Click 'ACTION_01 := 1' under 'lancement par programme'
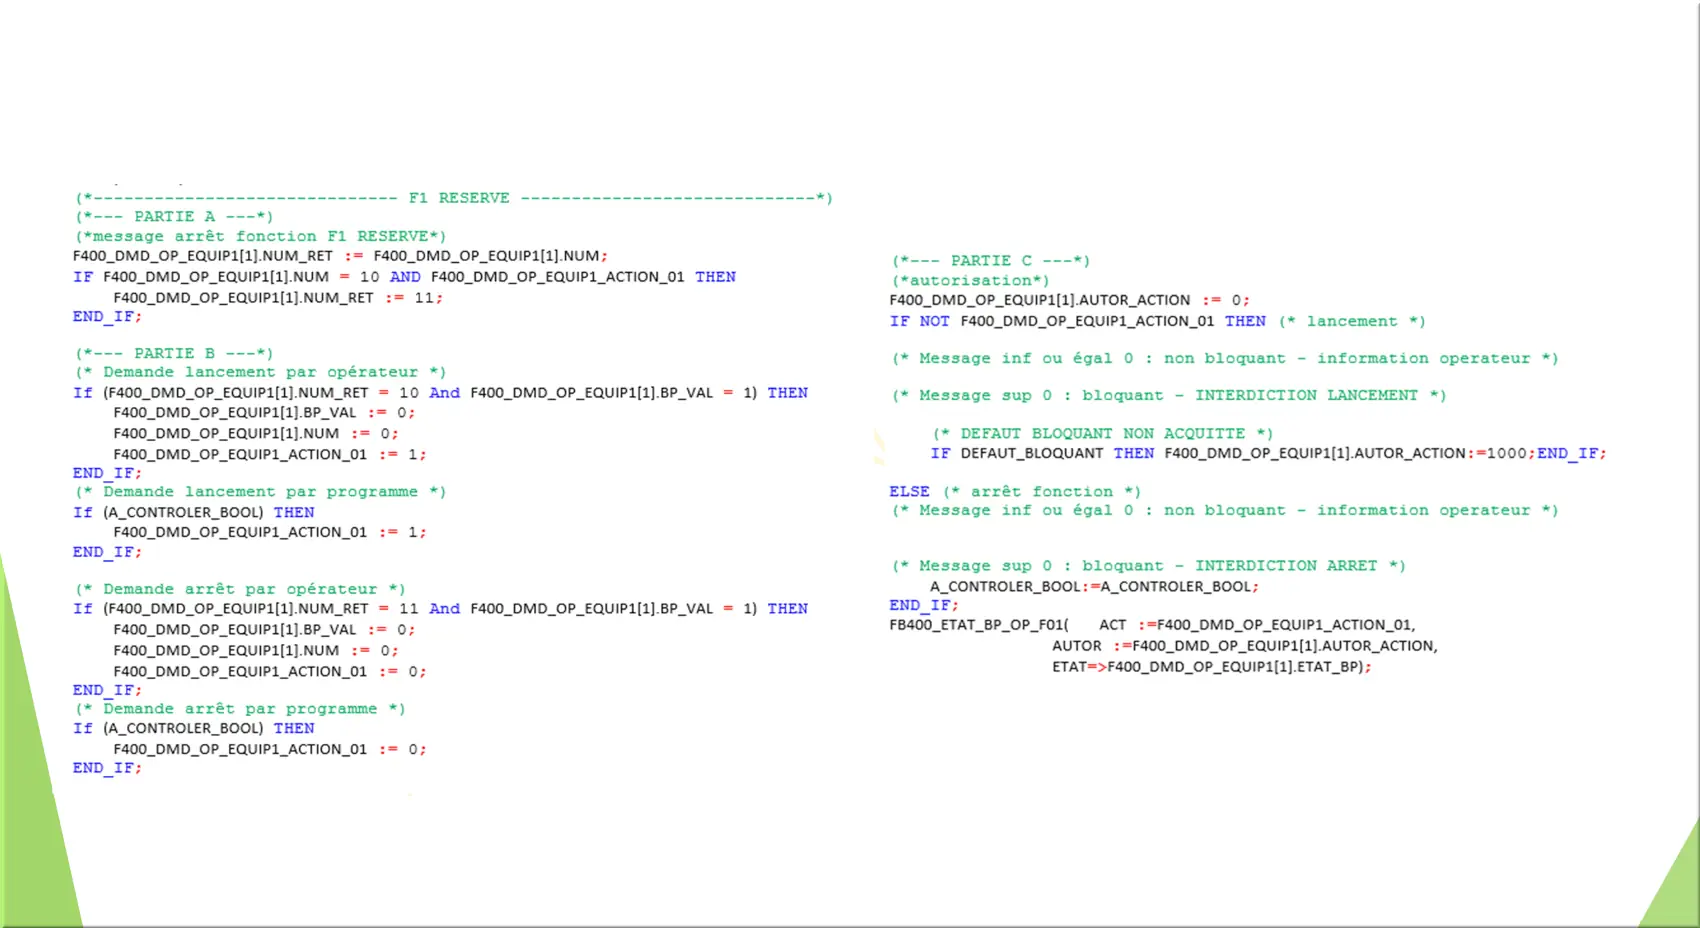The width and height of the screenshot is (1700, 928). point(270,533)
